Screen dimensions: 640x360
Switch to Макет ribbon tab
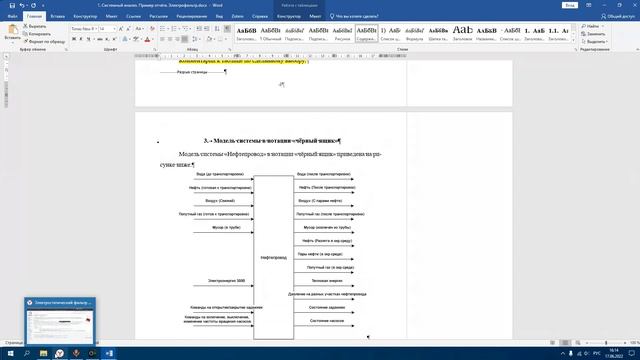tap(111, 16)
